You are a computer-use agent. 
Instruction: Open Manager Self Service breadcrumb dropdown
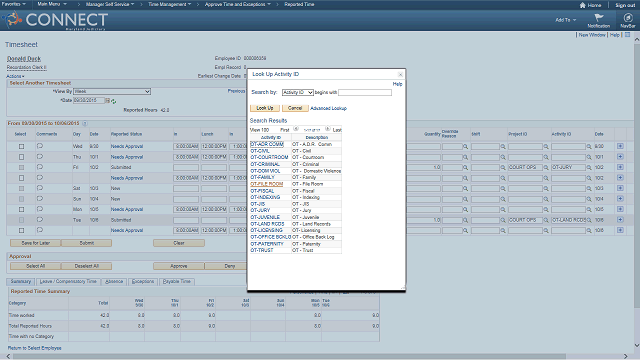coord(110,4)
